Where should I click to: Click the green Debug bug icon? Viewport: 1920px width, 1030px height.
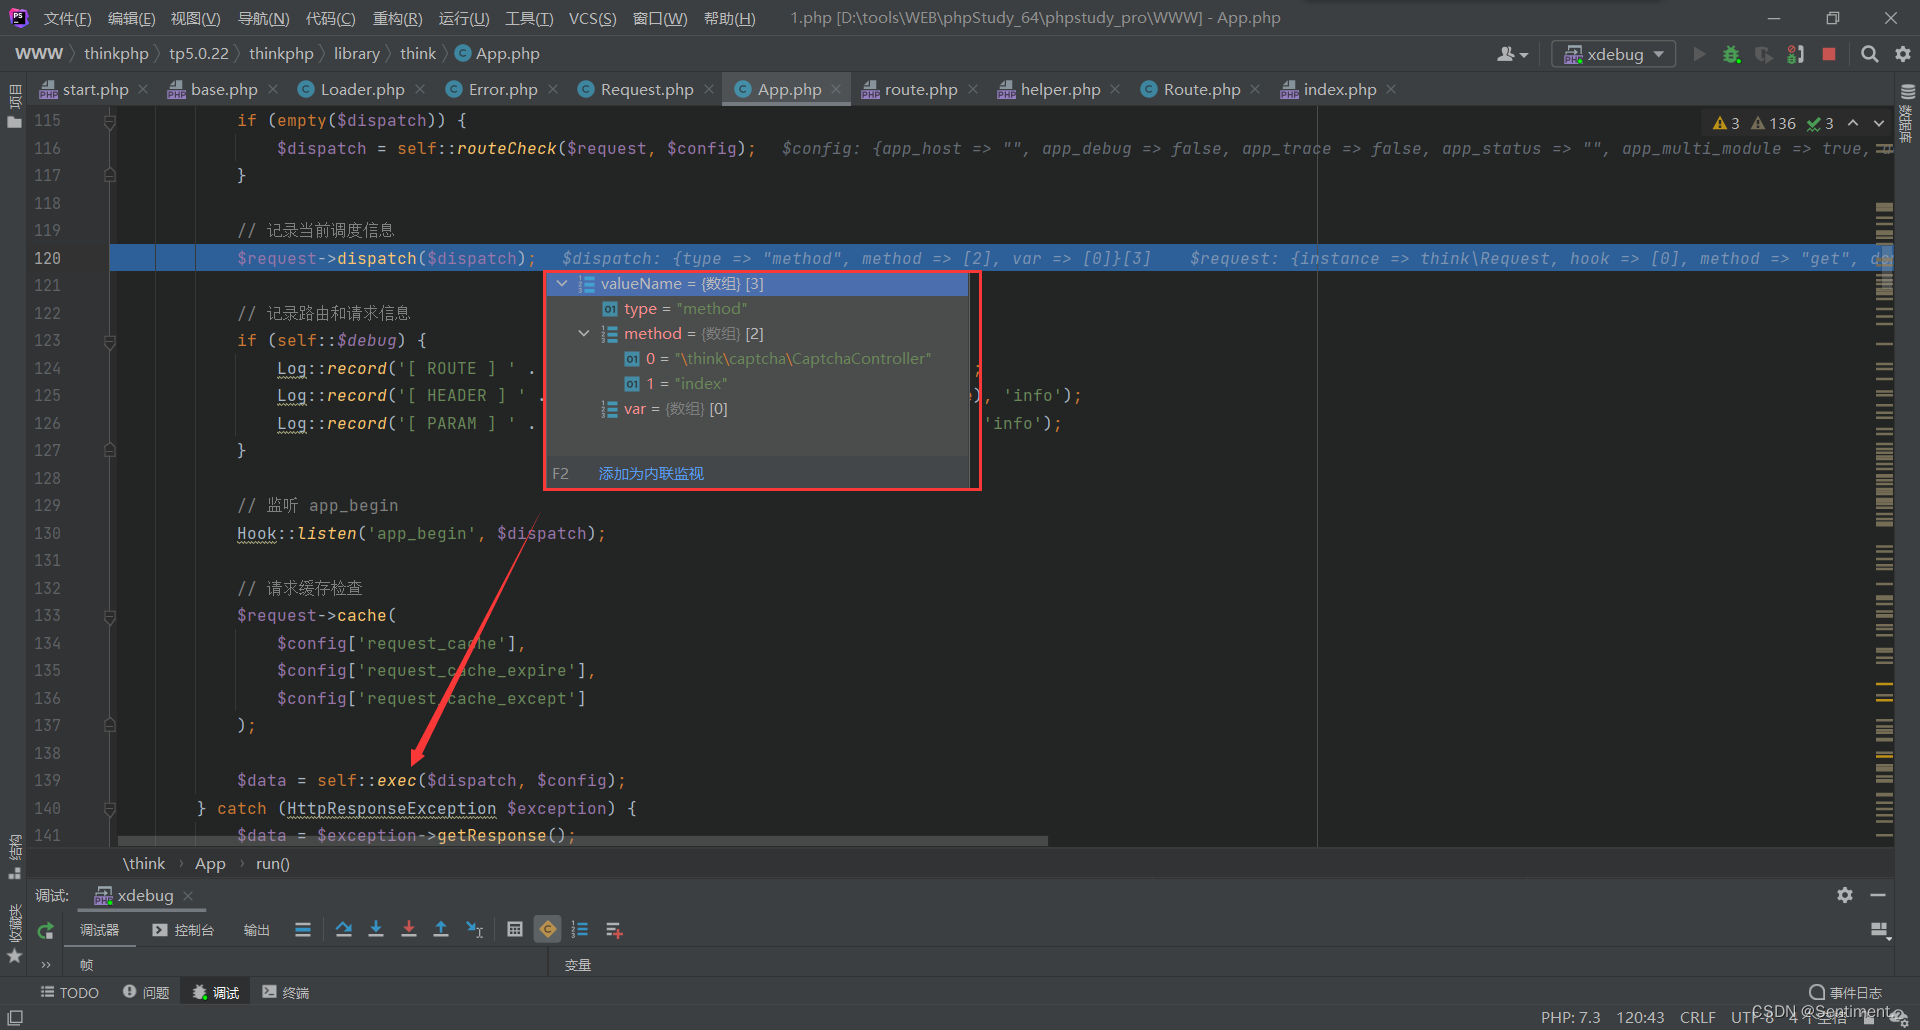point(1731,54)
